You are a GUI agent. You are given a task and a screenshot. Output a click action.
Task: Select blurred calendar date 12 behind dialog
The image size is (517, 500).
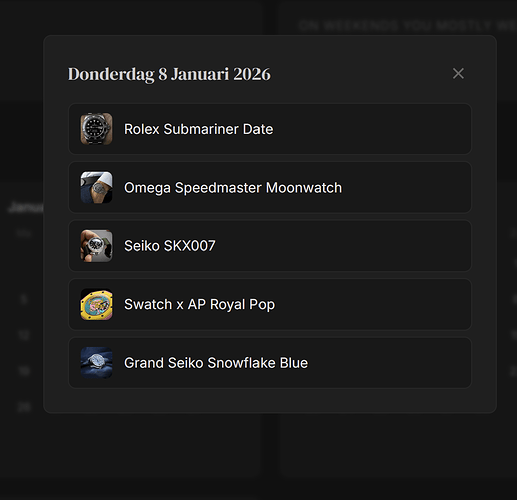23,335
